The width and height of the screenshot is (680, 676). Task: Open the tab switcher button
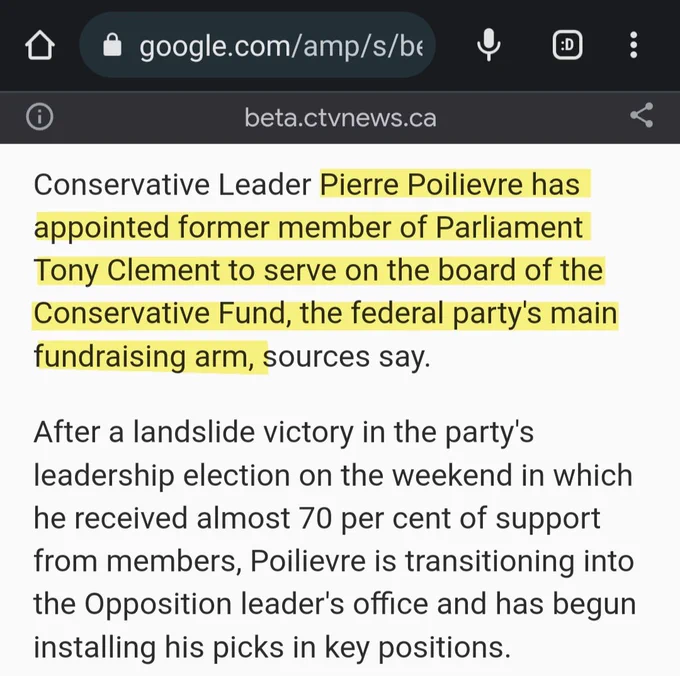(x=567, y=45)
